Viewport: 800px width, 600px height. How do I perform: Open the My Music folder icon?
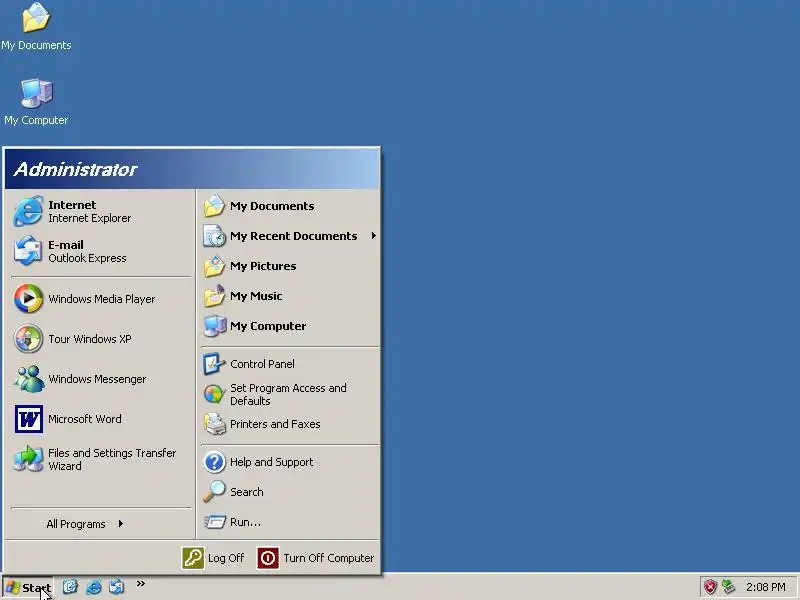(x=214, y=296)
